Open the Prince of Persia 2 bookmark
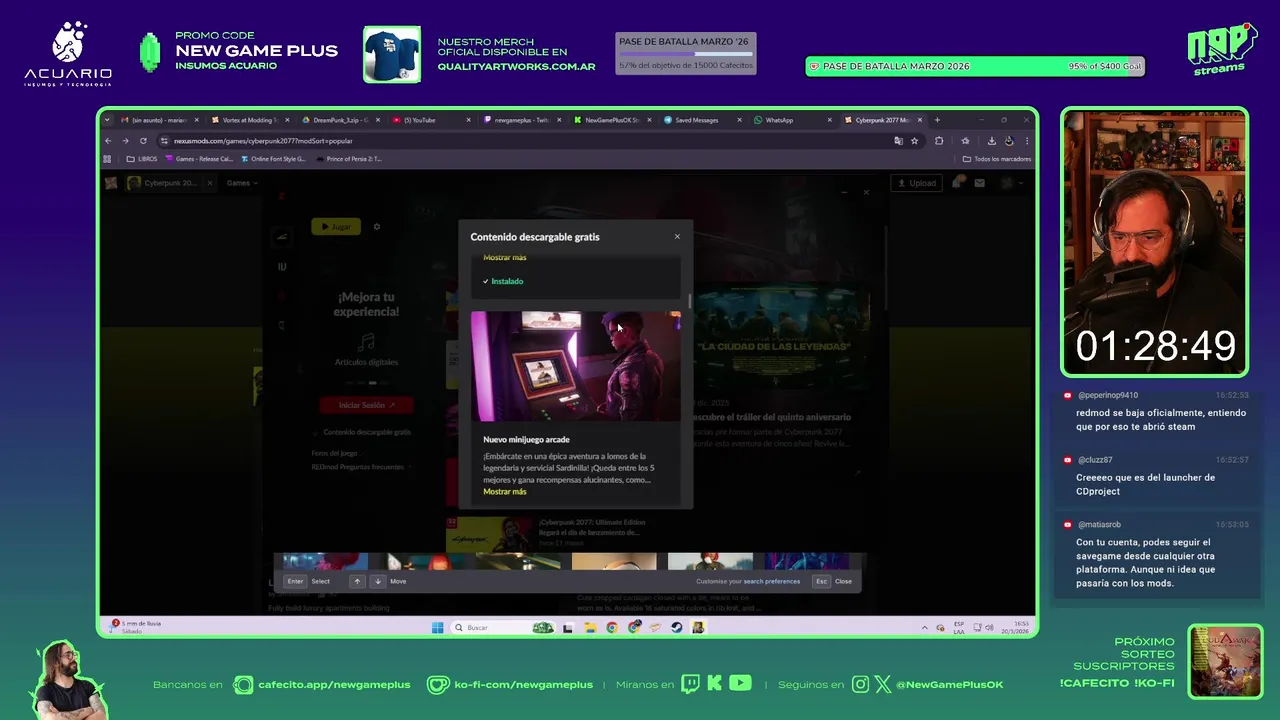The width and height of the screenshot is (1280, 720). coord(349,159)
